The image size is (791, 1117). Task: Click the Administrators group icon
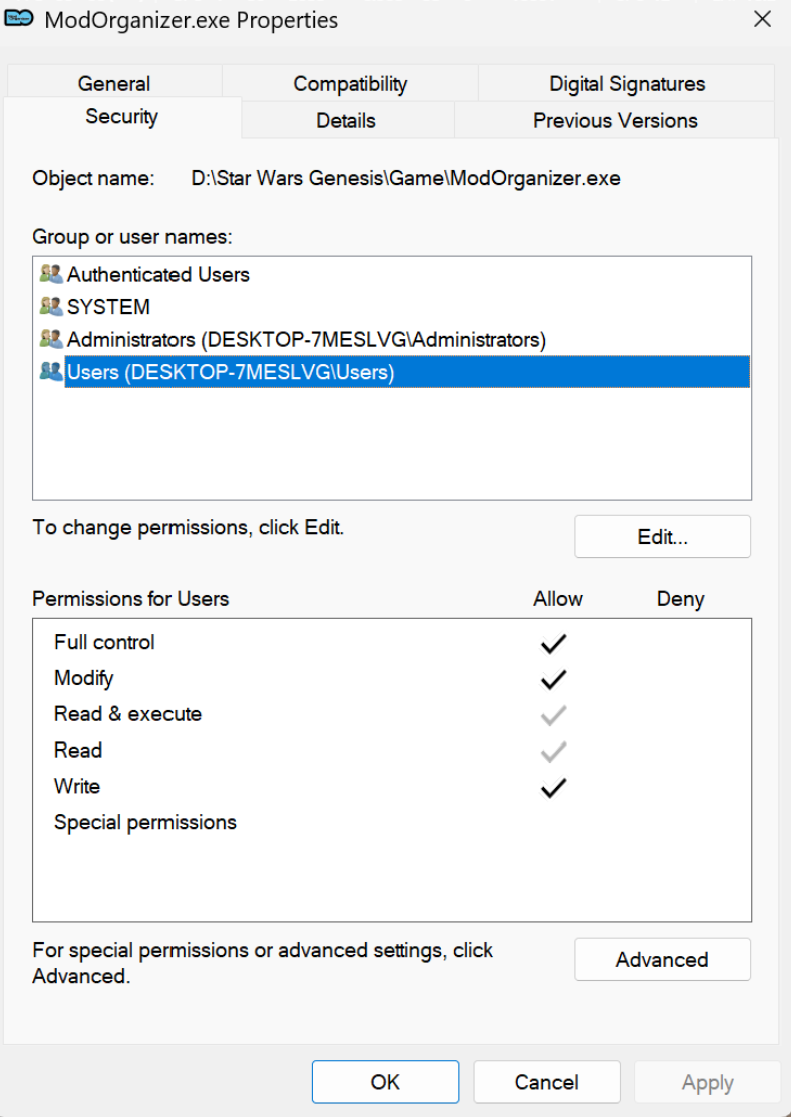pos(50,340)
